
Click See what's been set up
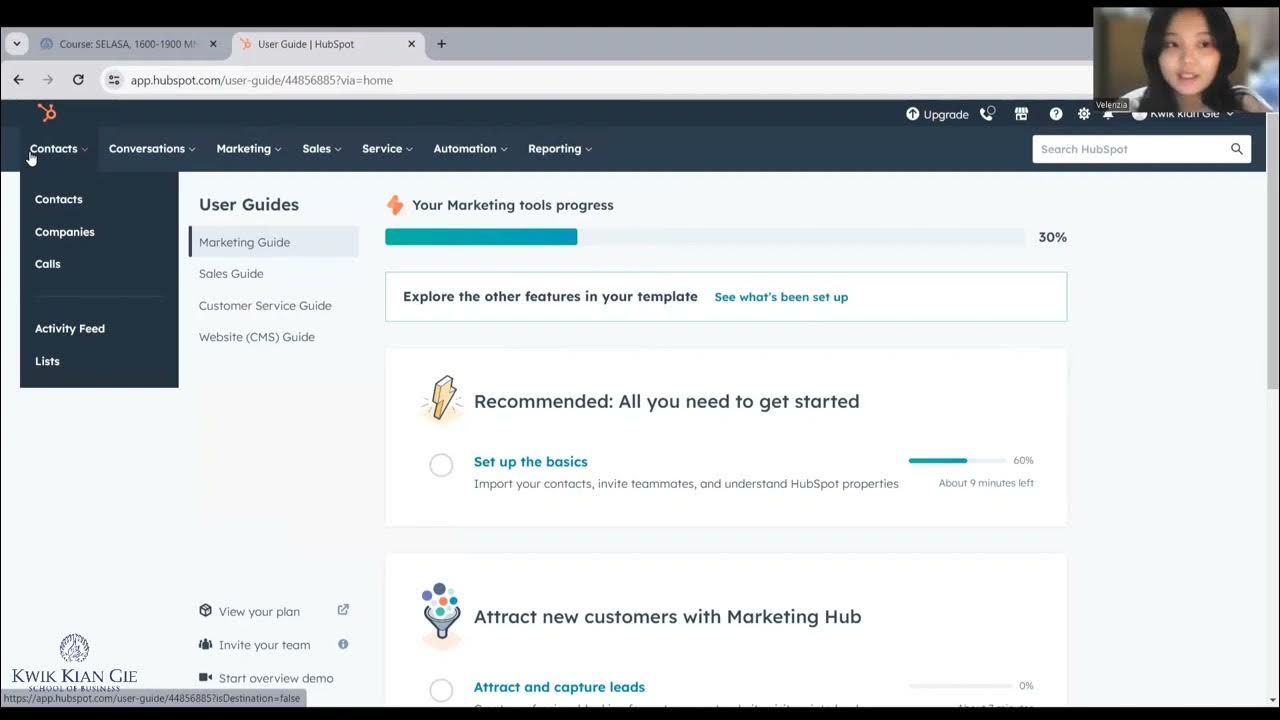pyautogui.click(x=781, y=297)
